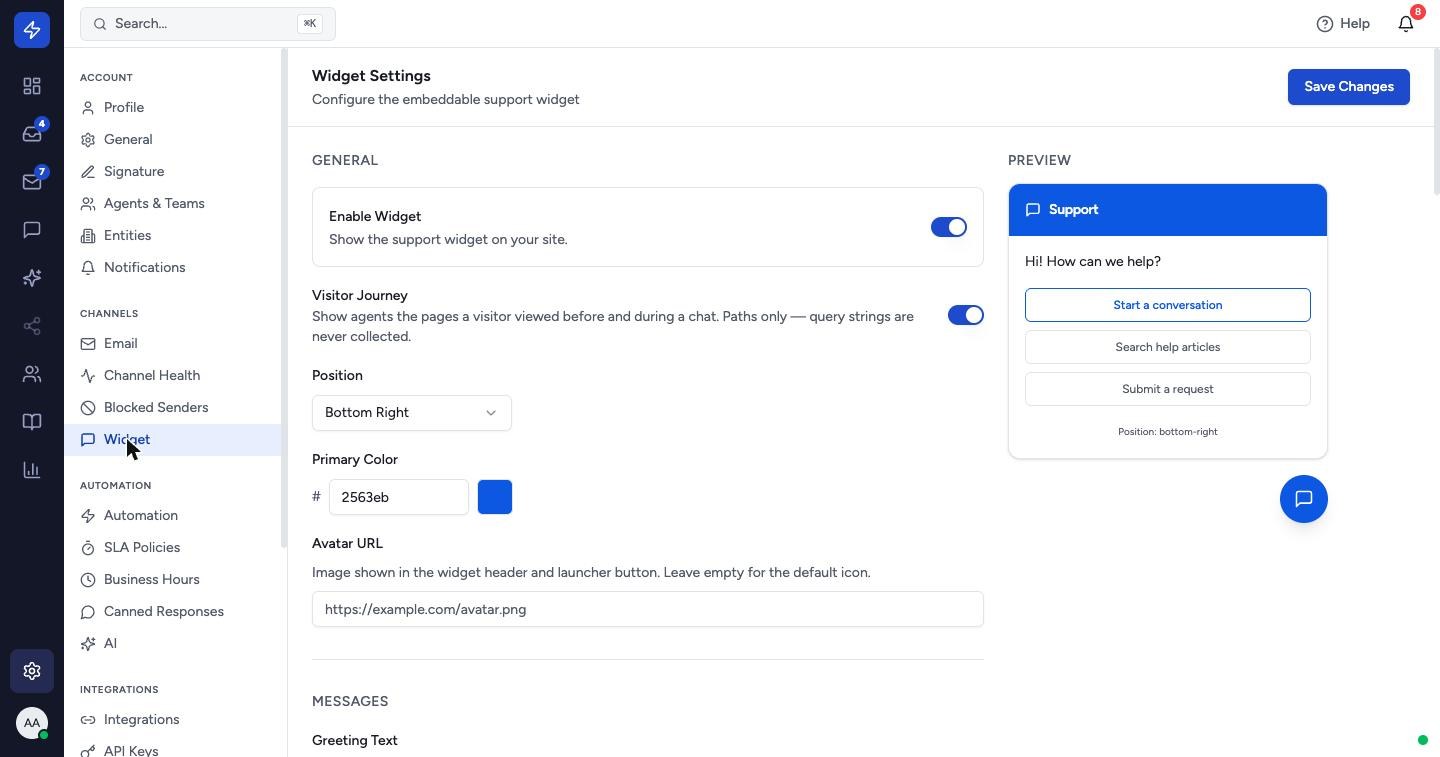This screenshot has height=757, width=1440.
Task: Click Search help articles in preview
Action: point(1168,347)
